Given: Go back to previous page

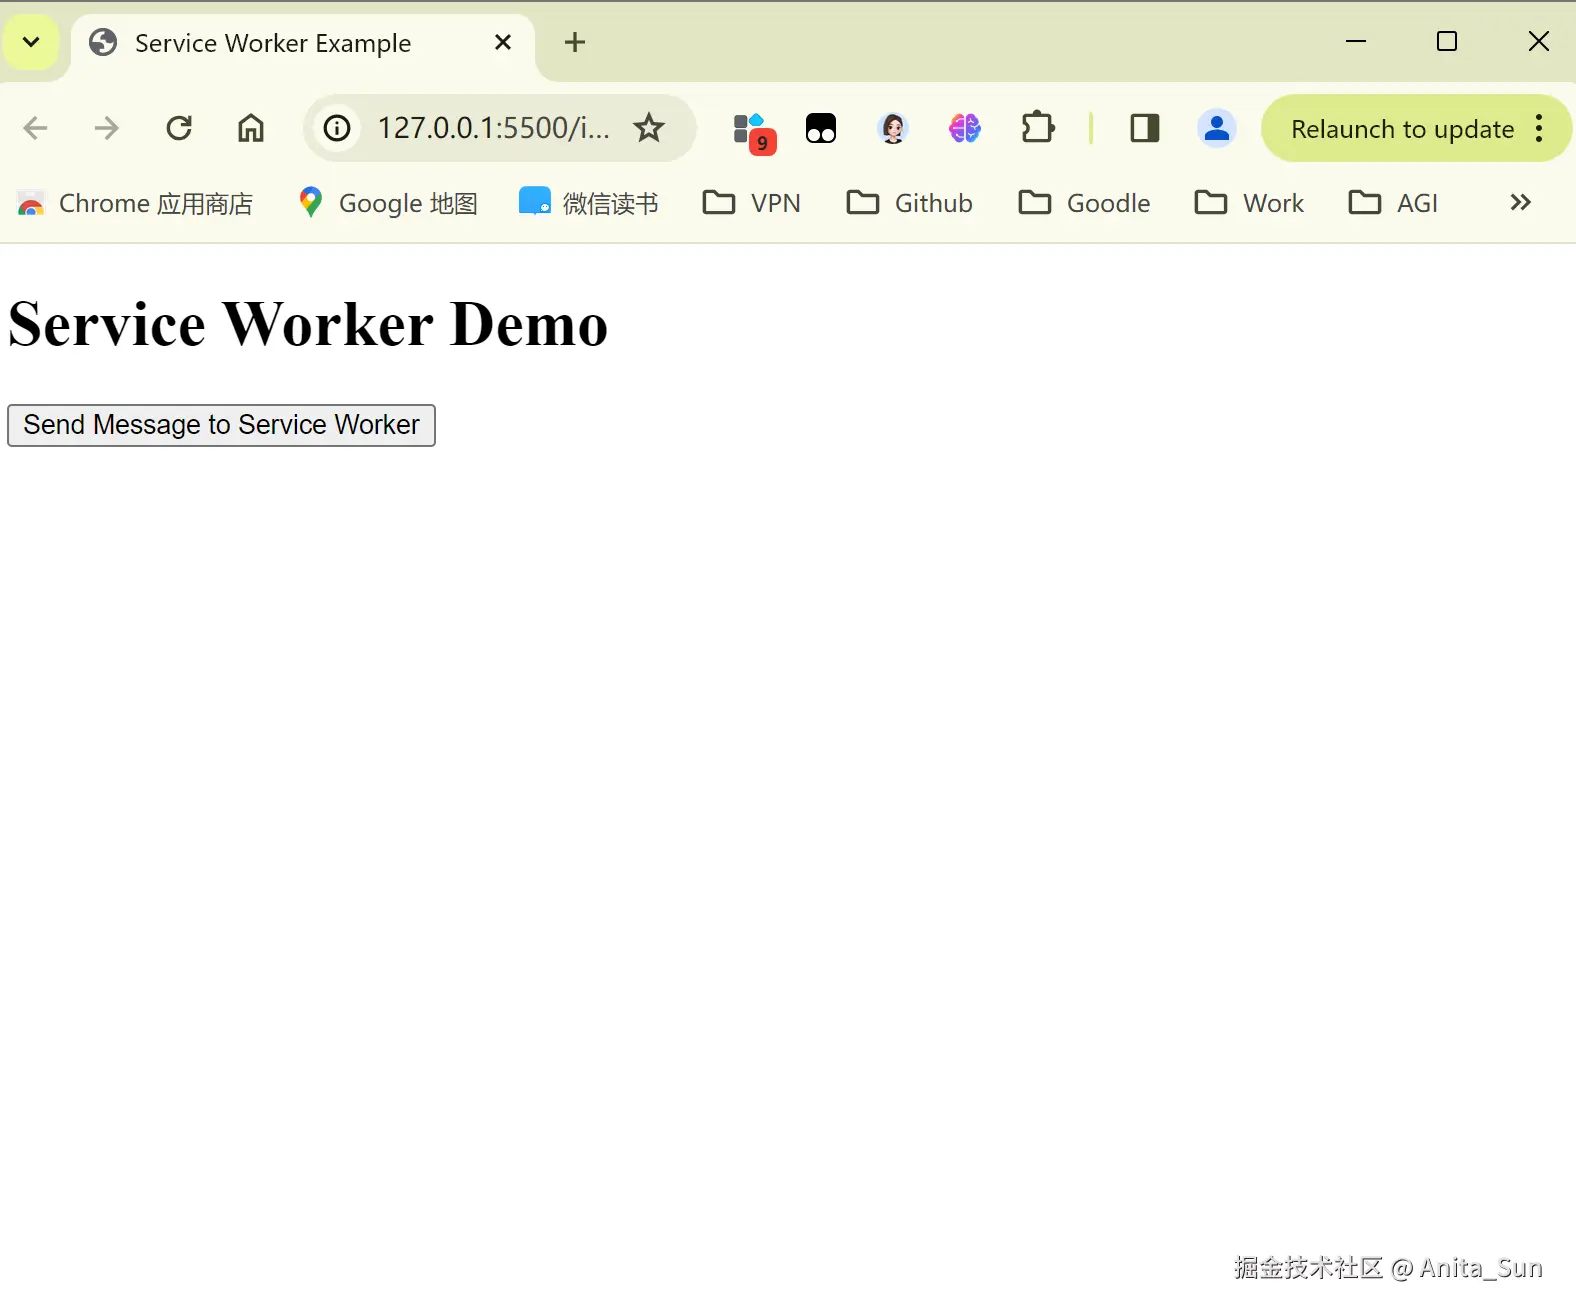Looking at the screenshot, I should pyautogui.click(x=35, y=128).
